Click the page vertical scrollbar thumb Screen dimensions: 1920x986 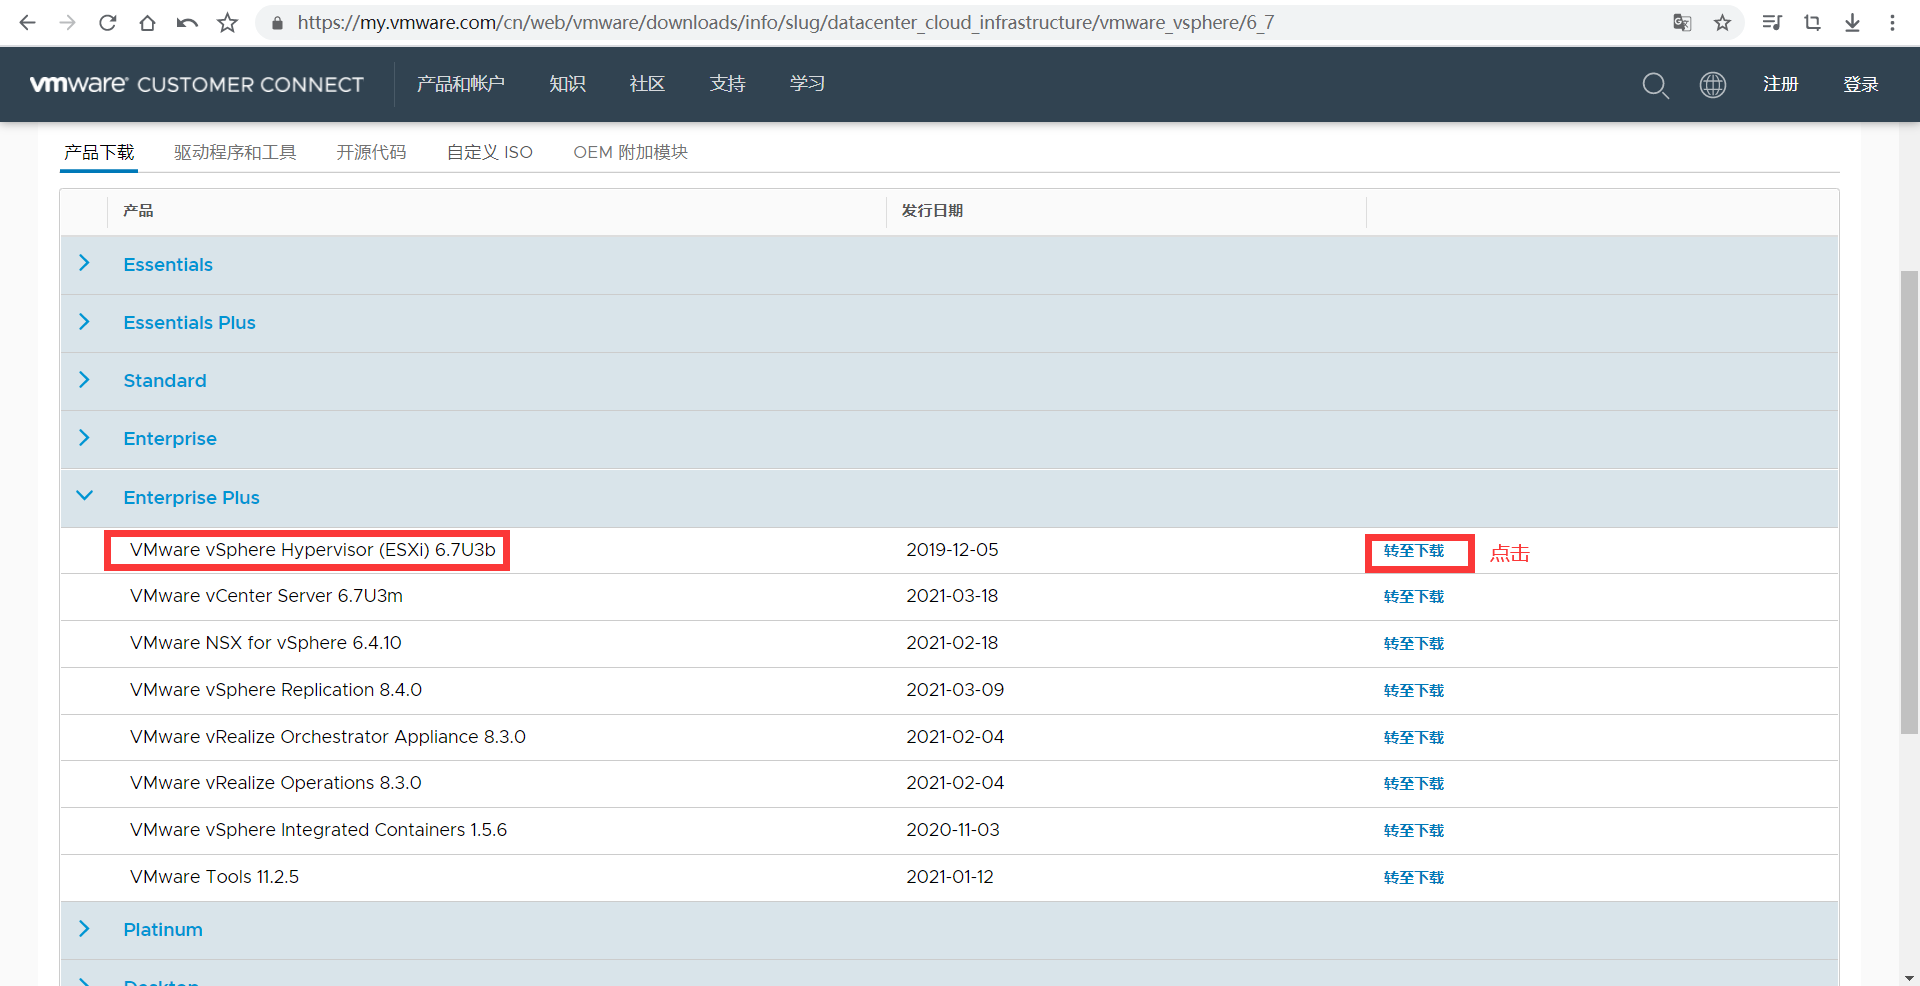pyautogui.click(x=1909, y=503)
